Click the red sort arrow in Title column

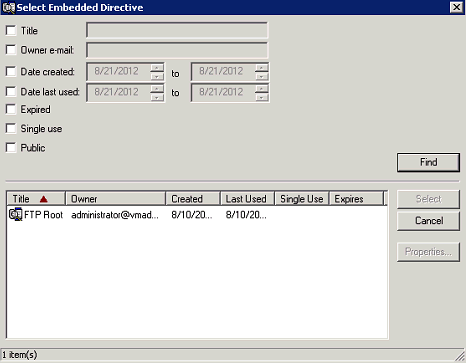pyautogui.click(x=44, y=199)
